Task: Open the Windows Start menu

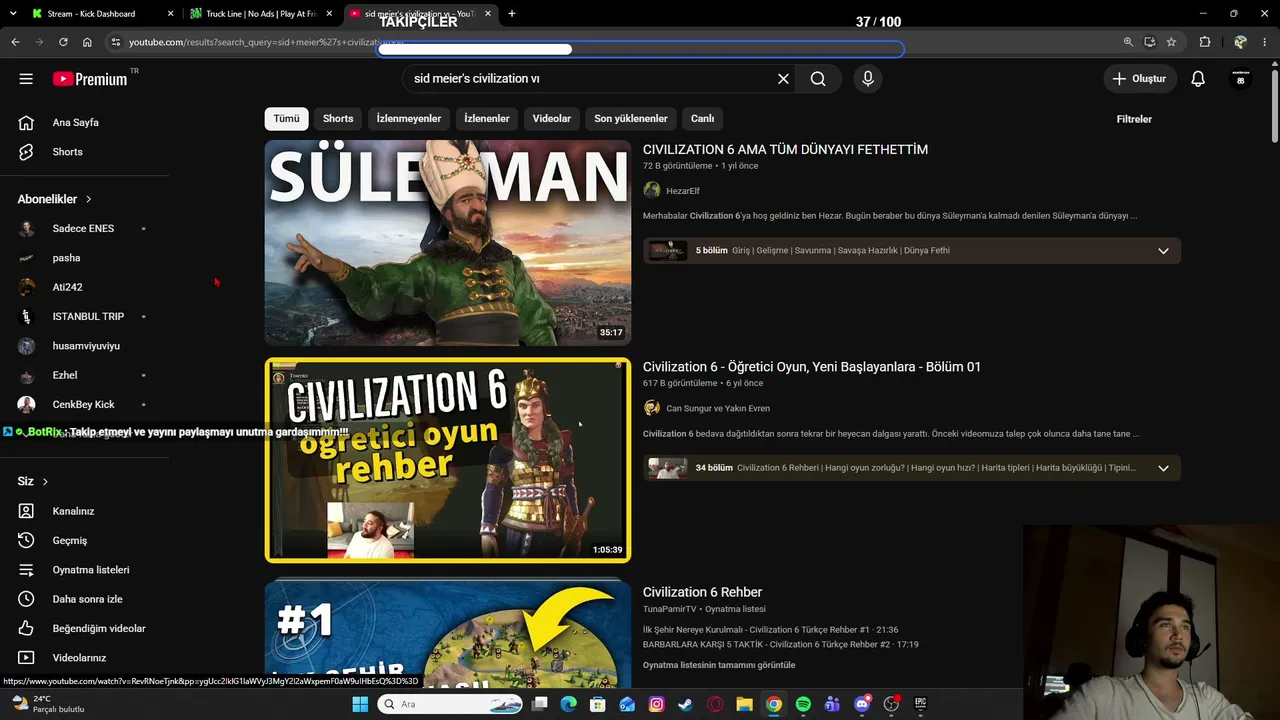Action: [360, 704]
